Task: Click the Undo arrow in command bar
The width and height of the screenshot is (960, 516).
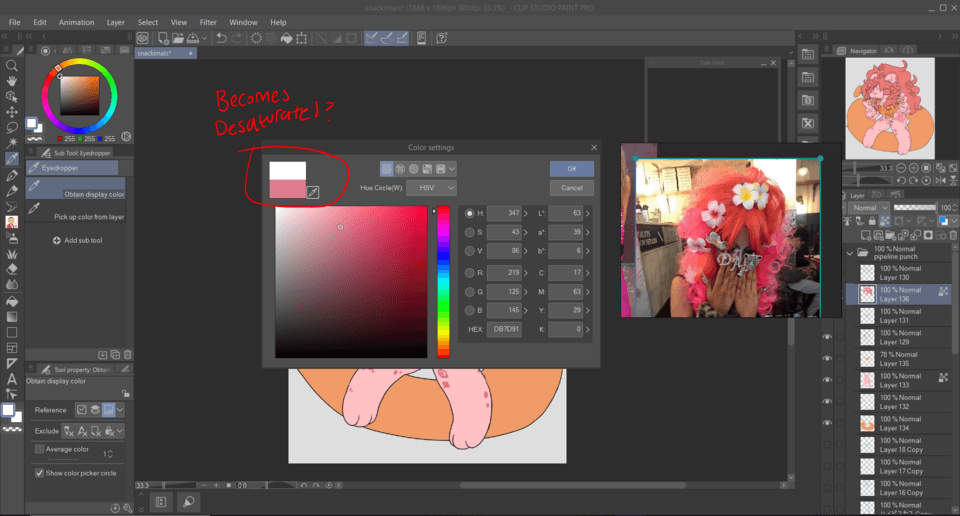Action: point(222,38)
